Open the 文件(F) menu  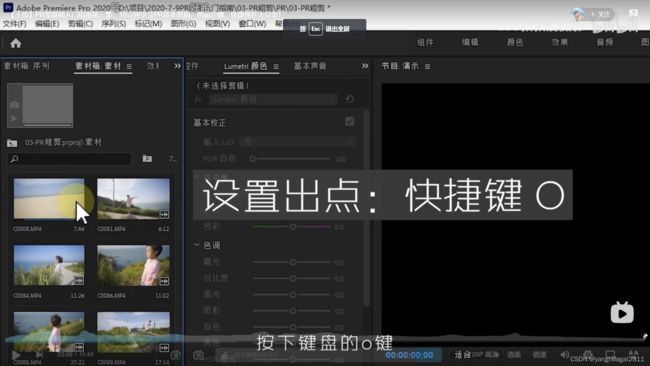click(x=15, y=24)
